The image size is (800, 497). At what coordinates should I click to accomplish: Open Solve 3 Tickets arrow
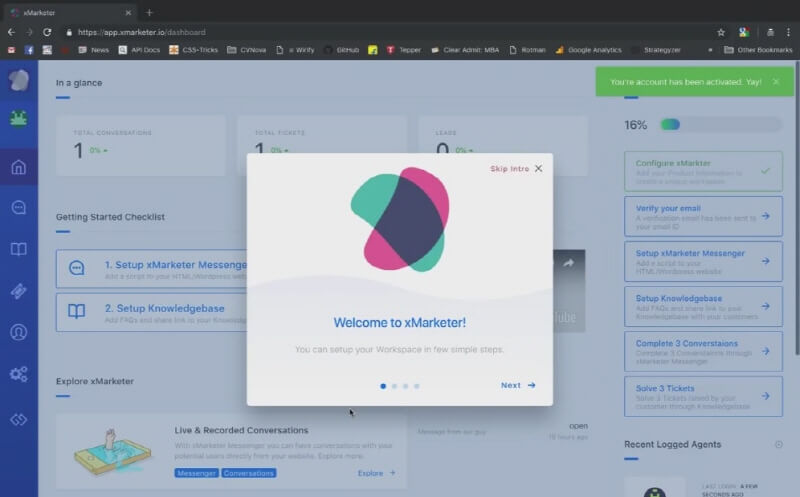pos(765,396)
